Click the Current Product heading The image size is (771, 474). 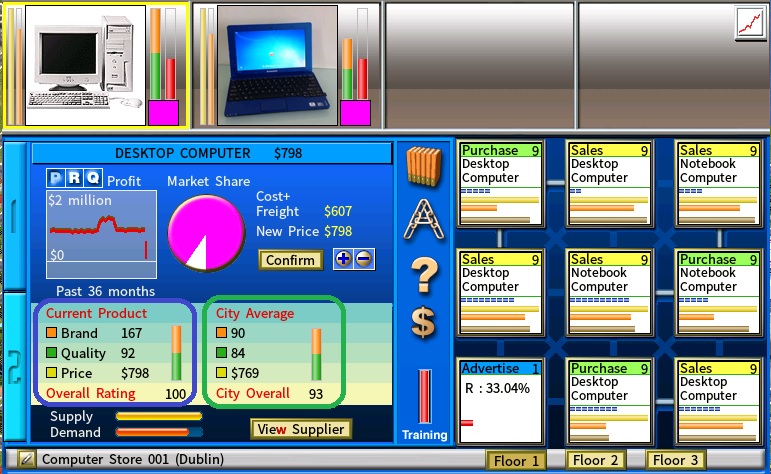96,313
